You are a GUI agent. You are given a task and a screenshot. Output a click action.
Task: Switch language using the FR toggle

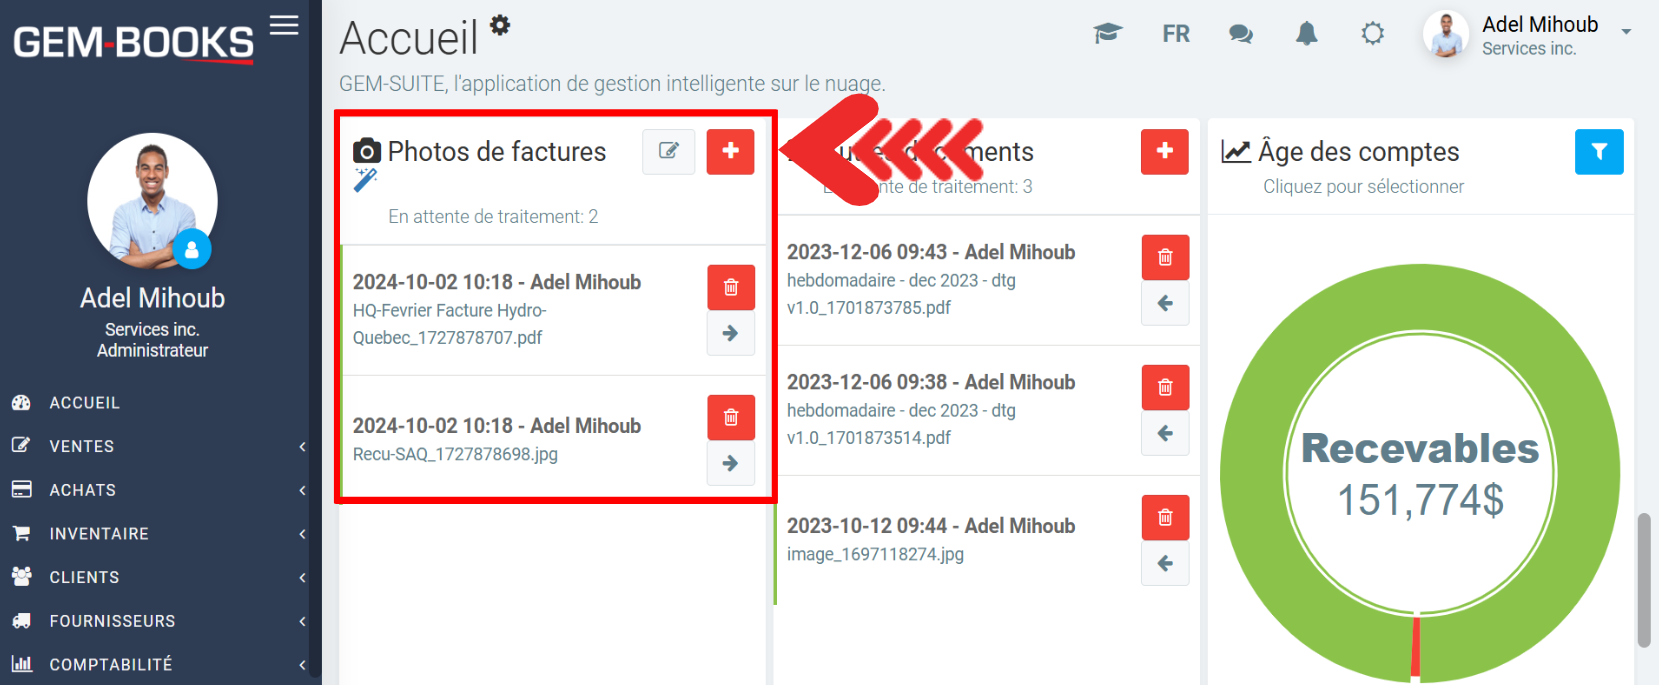[x=1176, y=34]
